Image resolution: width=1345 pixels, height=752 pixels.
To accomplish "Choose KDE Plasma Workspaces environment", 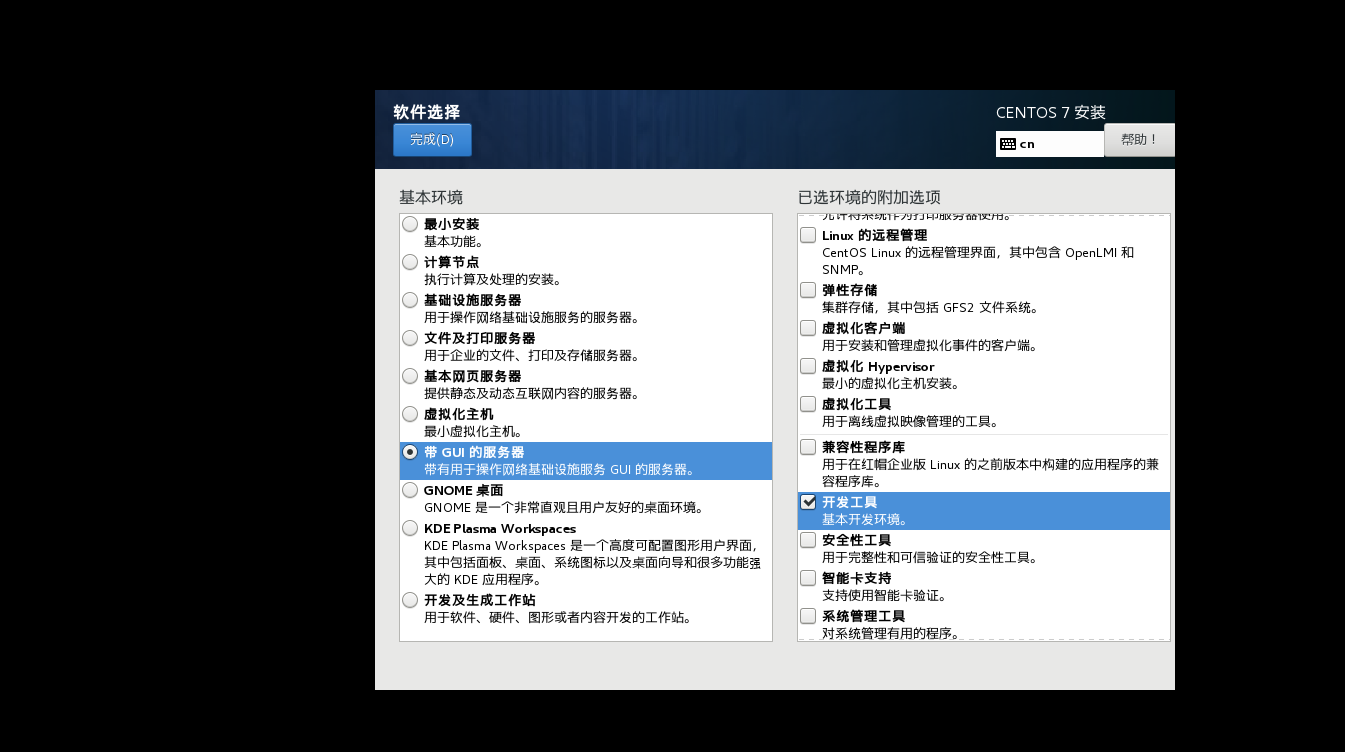I will 410,528.
